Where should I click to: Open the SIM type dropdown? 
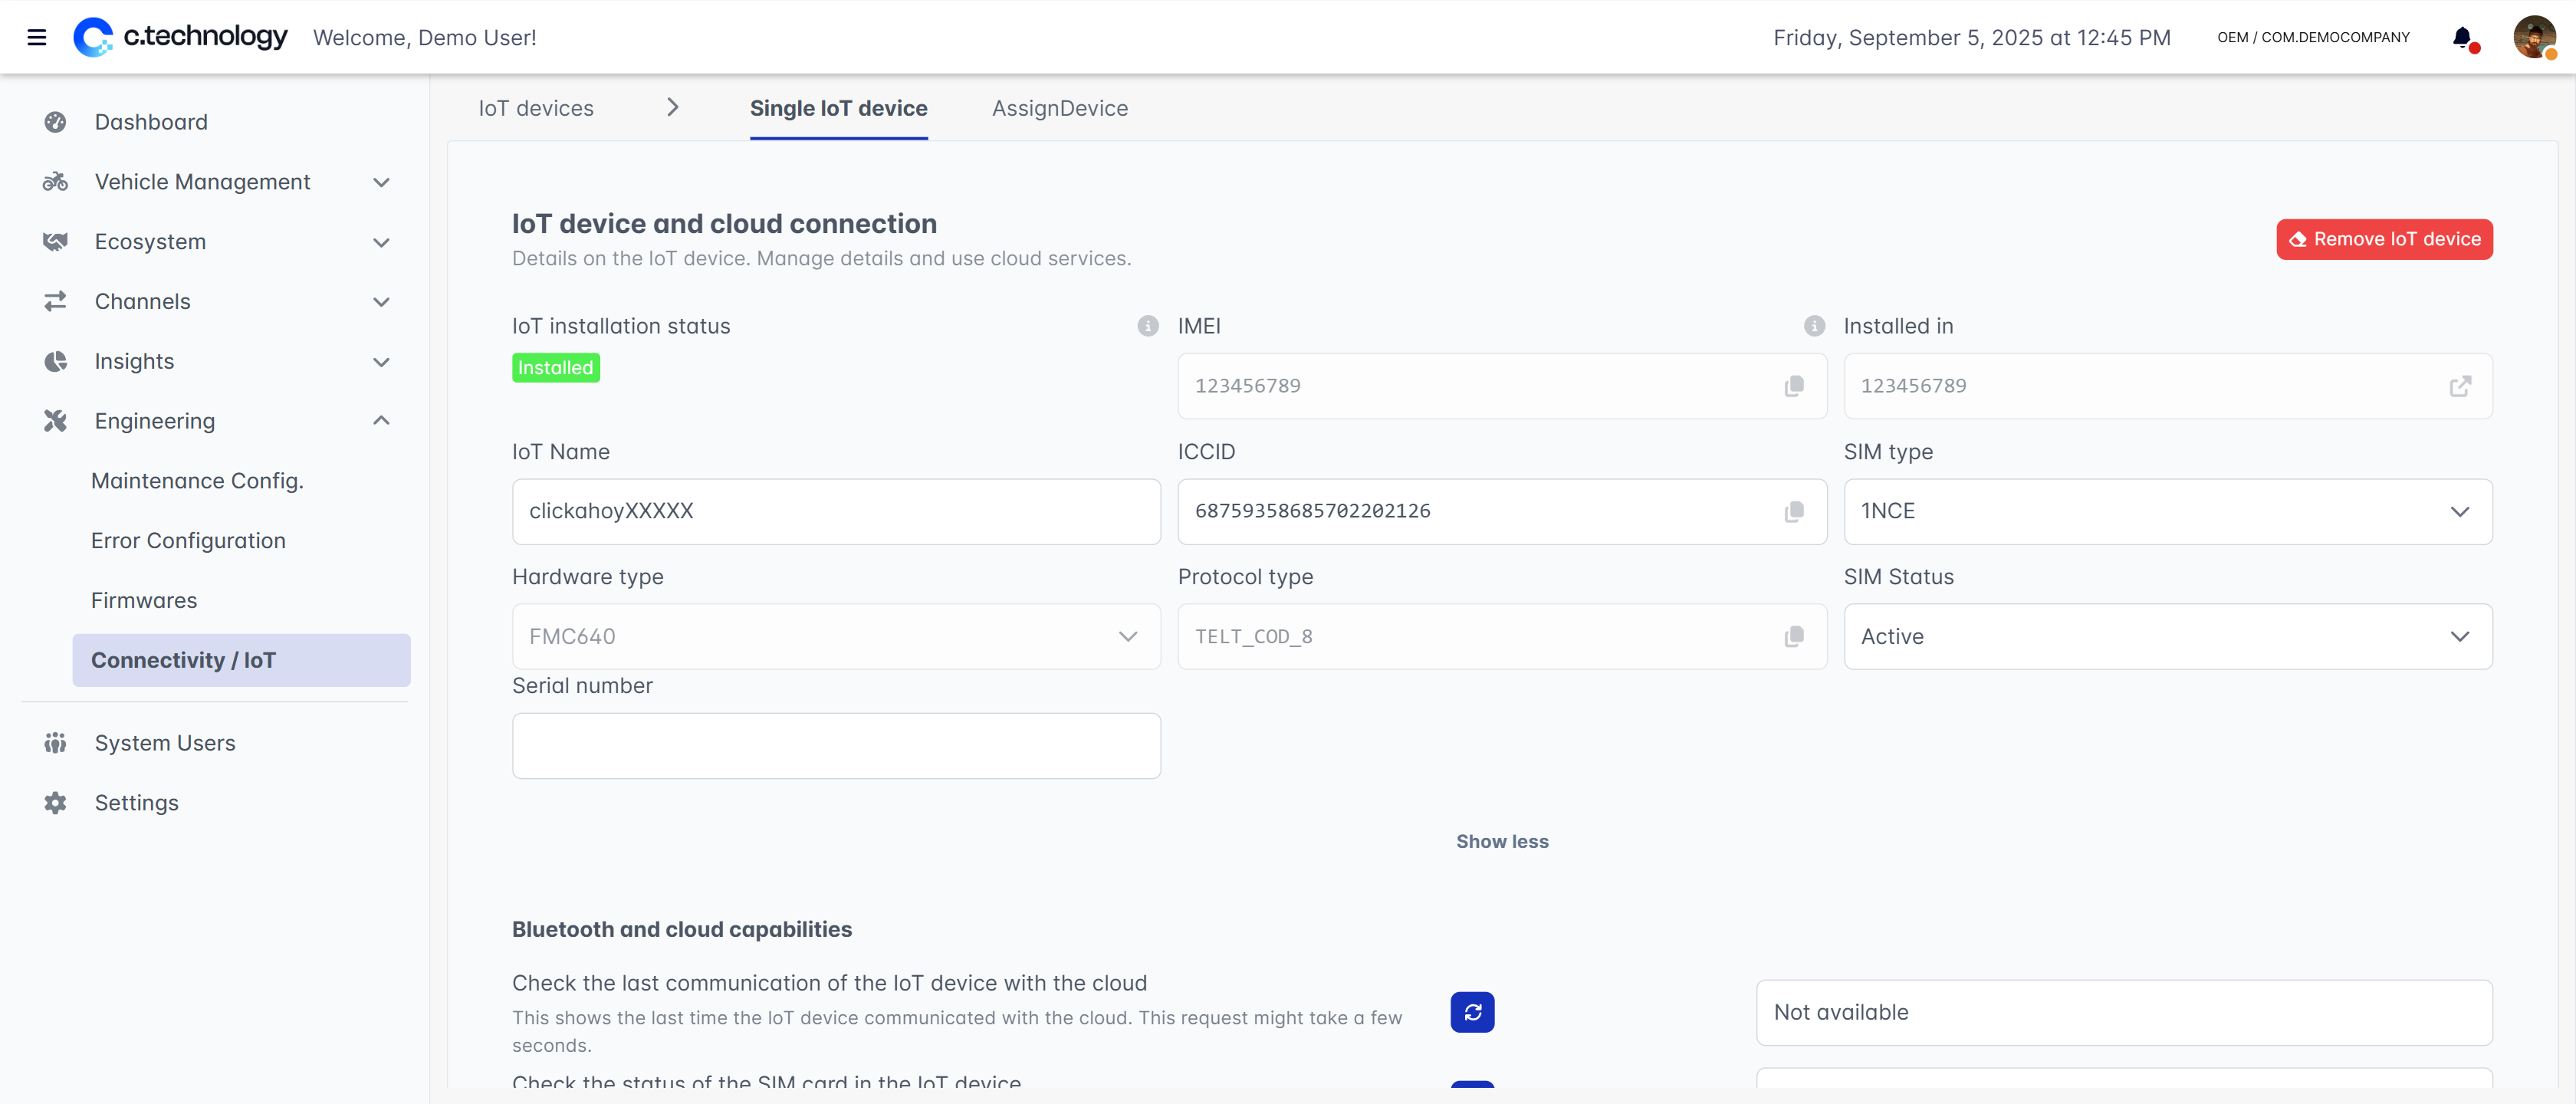(2167, 511)
